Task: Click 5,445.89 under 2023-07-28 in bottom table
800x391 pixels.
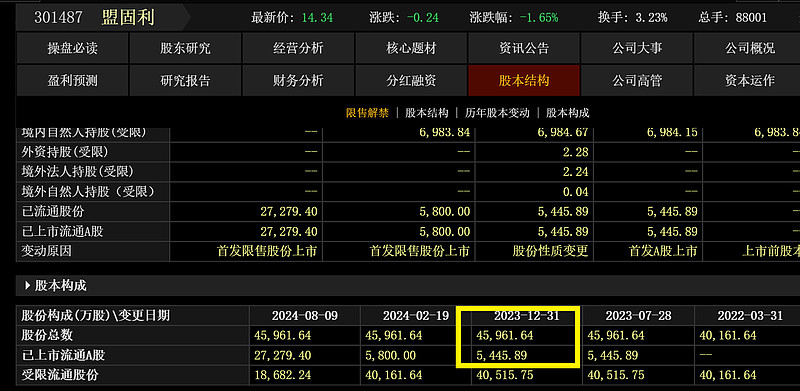Action: click(613, 355)
